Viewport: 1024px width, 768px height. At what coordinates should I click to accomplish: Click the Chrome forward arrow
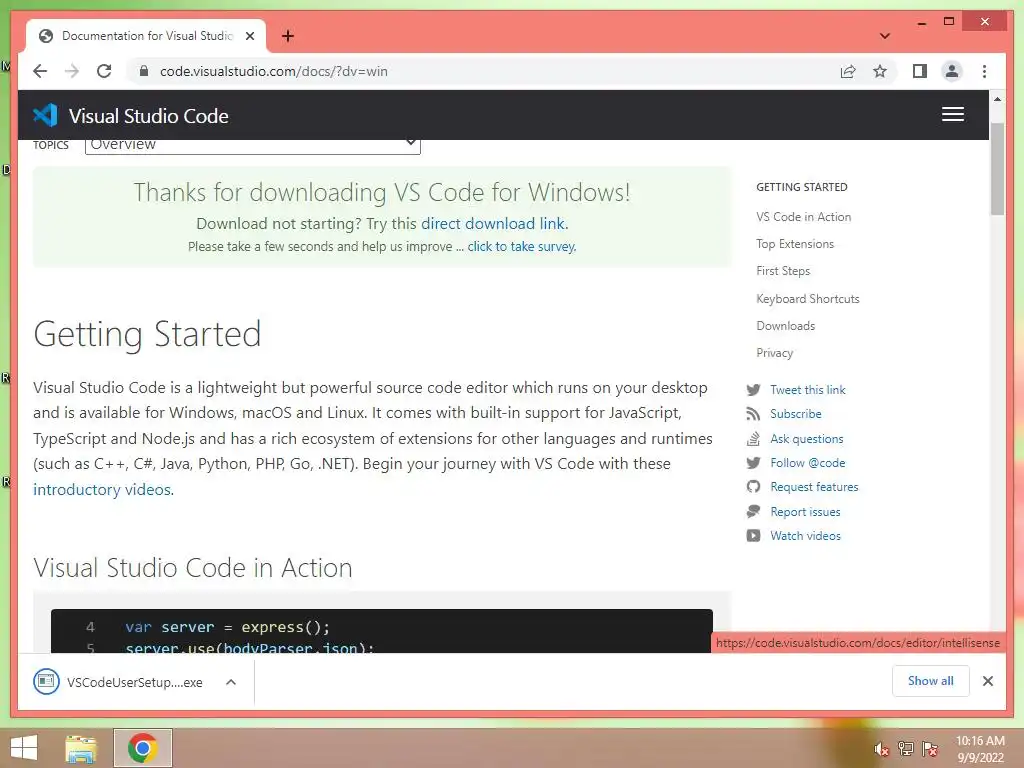coord(72,71)
